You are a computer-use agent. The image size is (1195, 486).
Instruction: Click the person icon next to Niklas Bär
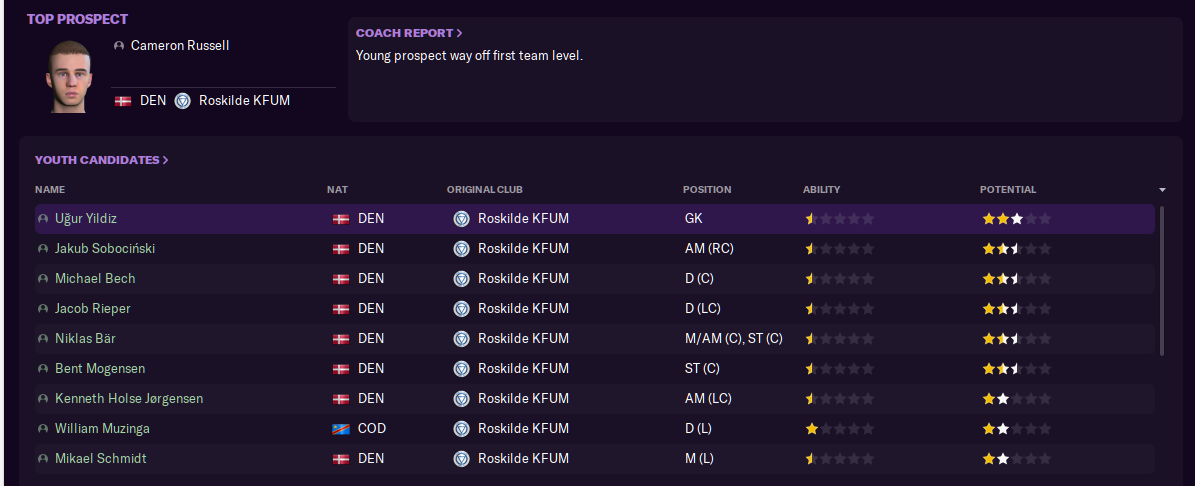pos(43,338)
